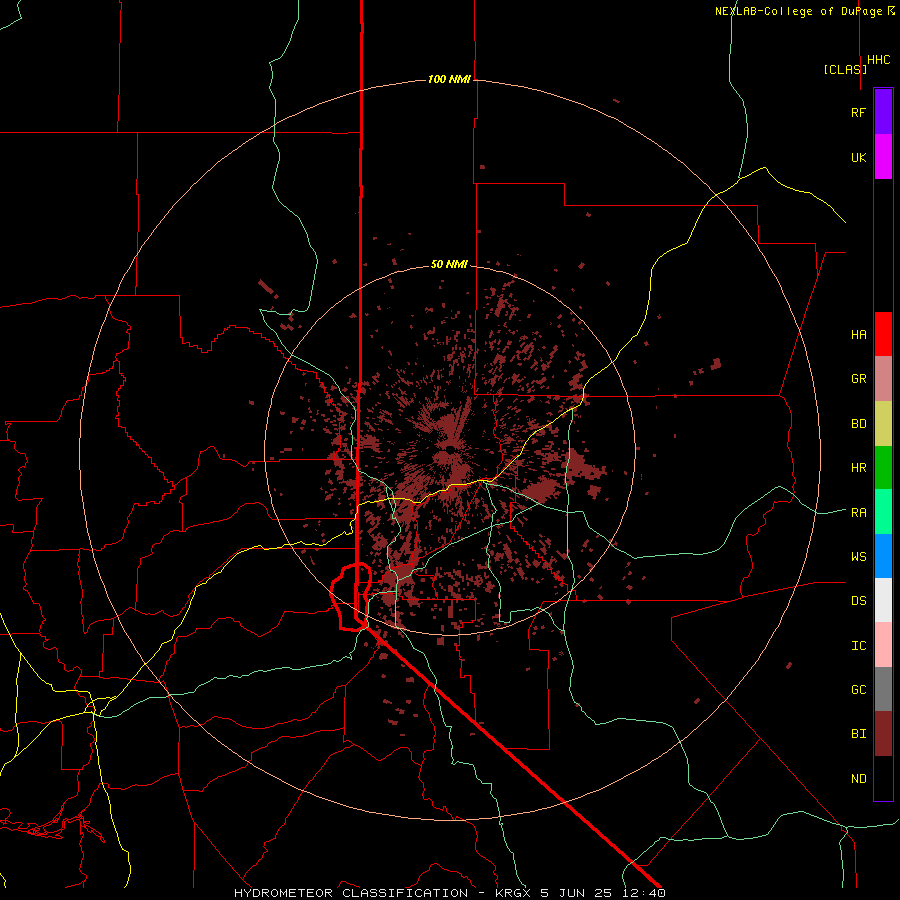Viewport: 900px width, 900px height.
Task: Click the GC gray legend color
Action: 883,689
